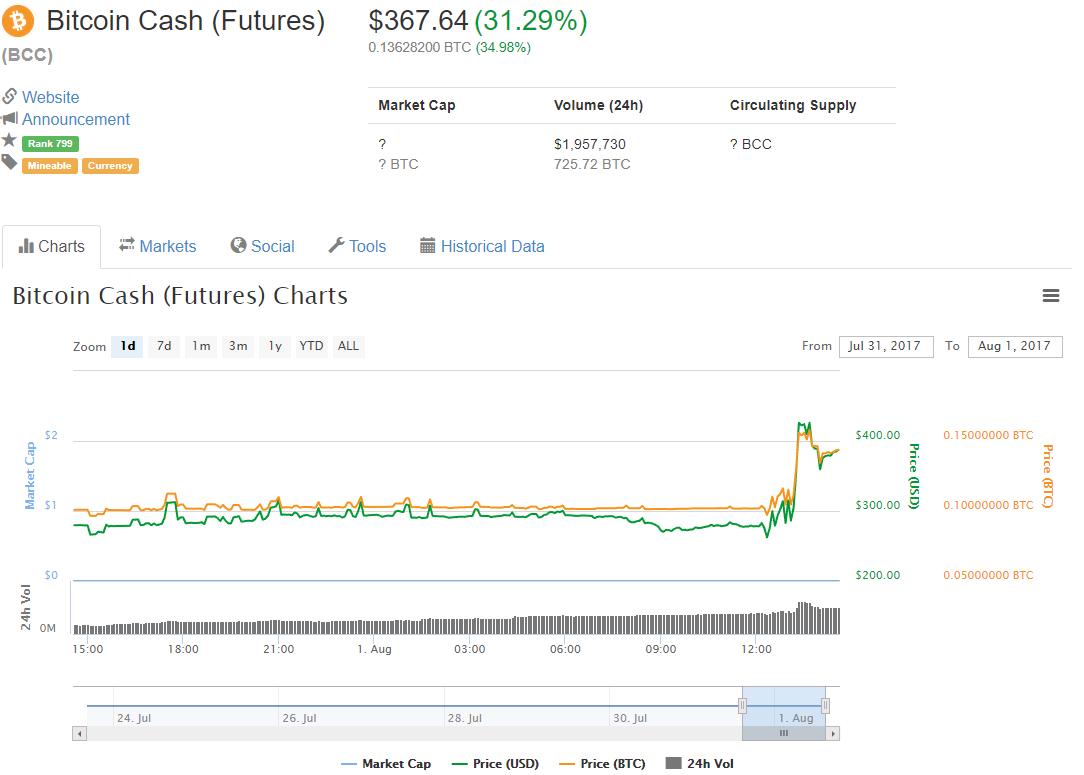
Task: Click the $367.64 price text
Action: tap(418, 21)
